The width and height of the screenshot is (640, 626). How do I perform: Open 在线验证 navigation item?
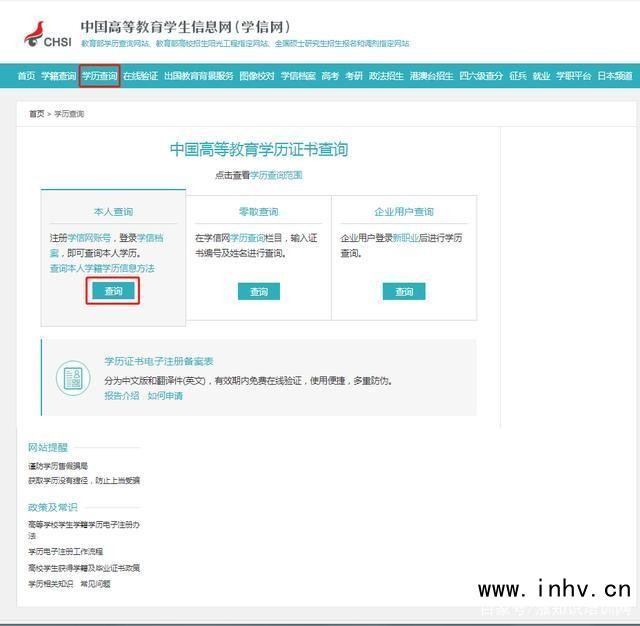pos(140,76)
